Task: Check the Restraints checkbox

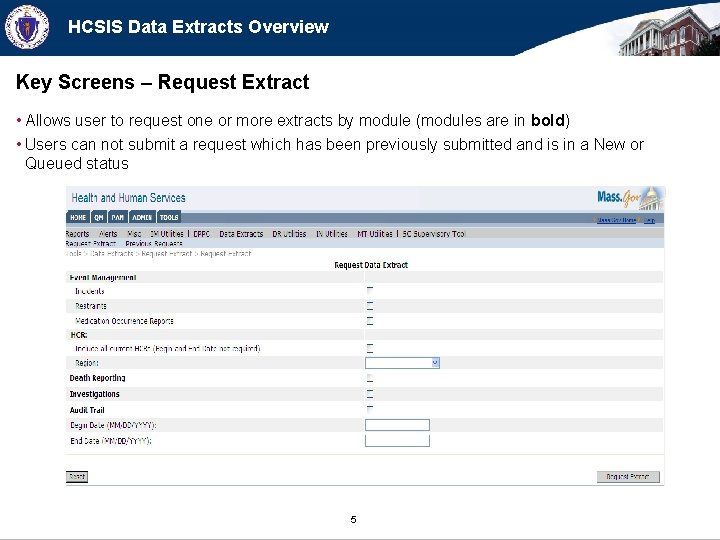Action: 370,306
